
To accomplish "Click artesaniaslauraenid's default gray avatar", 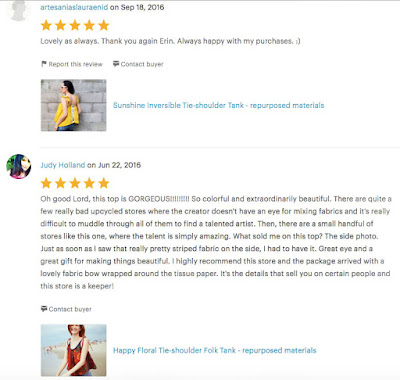I will point(19,11).
